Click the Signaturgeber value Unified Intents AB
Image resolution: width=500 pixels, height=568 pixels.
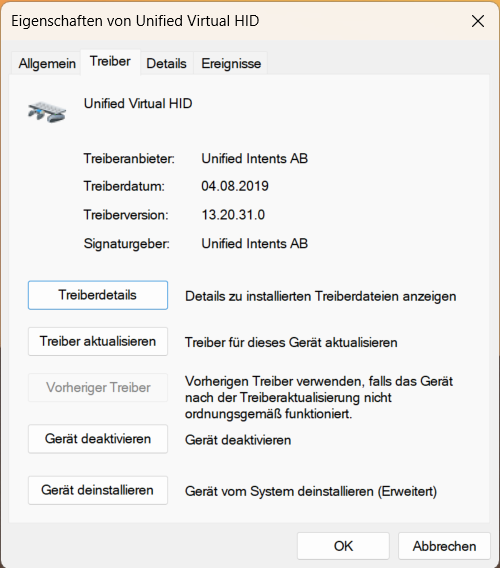[x=254, y=243]
